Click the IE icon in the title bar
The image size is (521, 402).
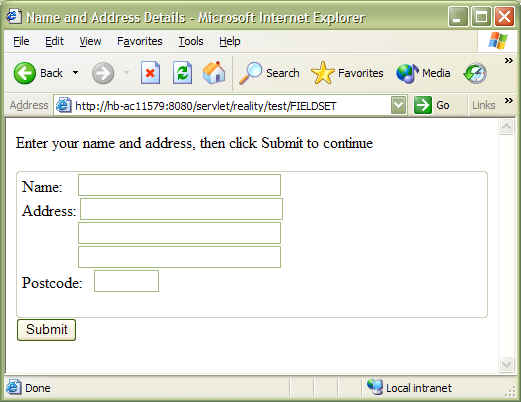click(14, 16)
